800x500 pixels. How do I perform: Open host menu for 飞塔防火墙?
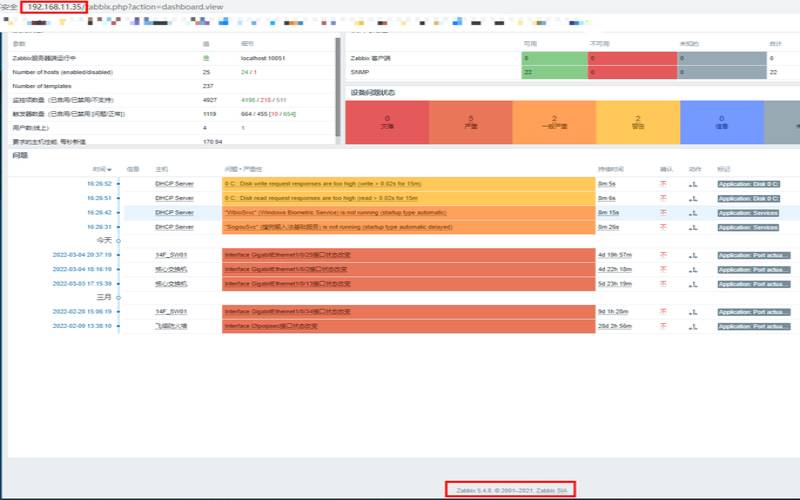point(170,326)
